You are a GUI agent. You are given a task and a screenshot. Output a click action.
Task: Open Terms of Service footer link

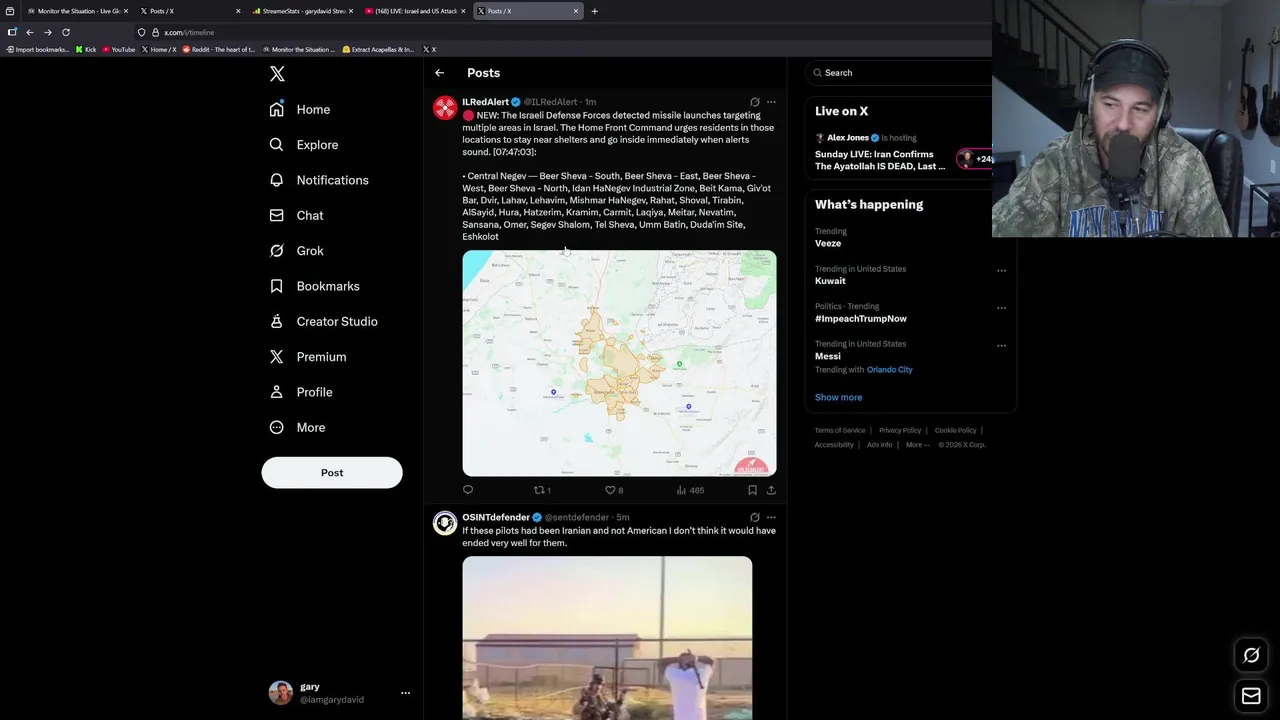click(840, 430)
